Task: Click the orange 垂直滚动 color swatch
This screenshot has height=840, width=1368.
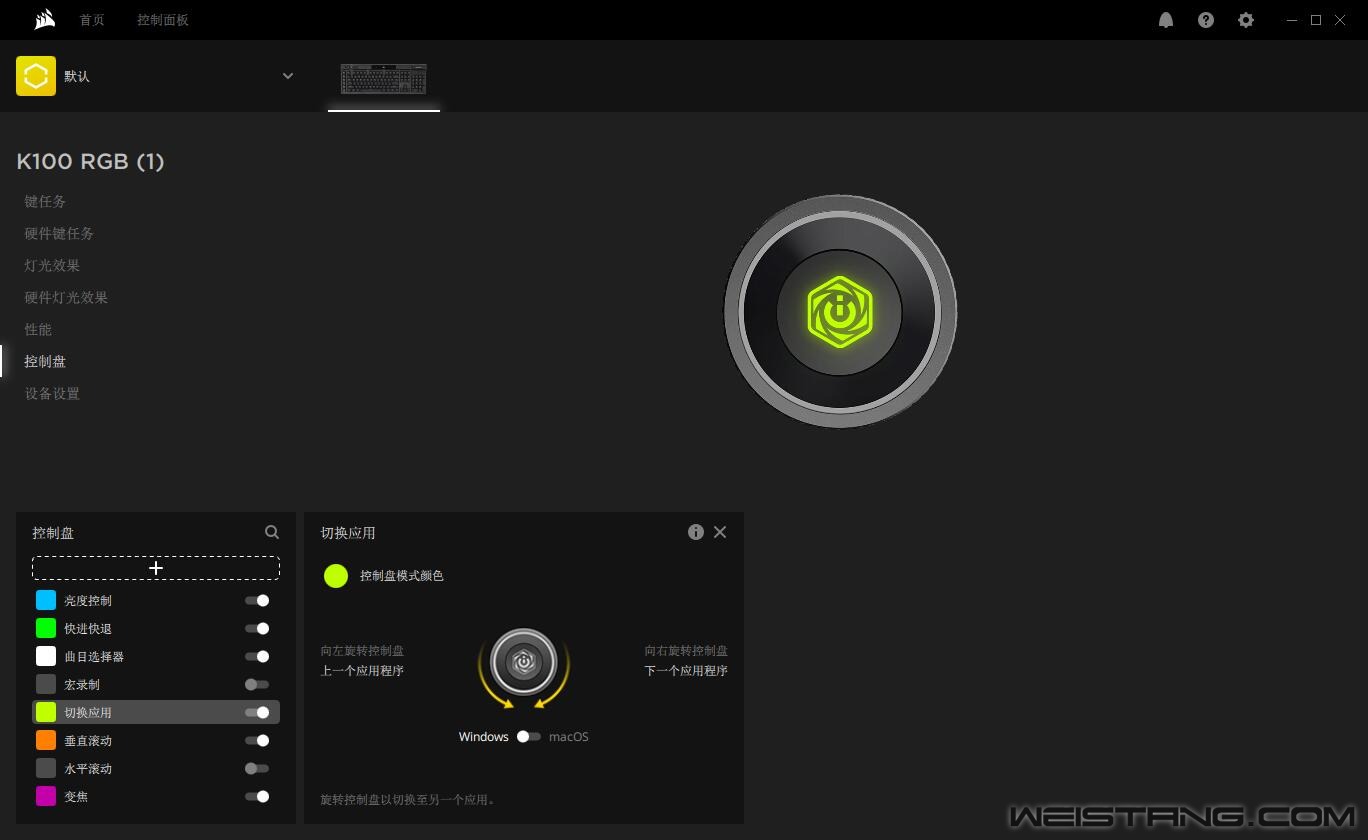Action: click(x=46, y=740)
